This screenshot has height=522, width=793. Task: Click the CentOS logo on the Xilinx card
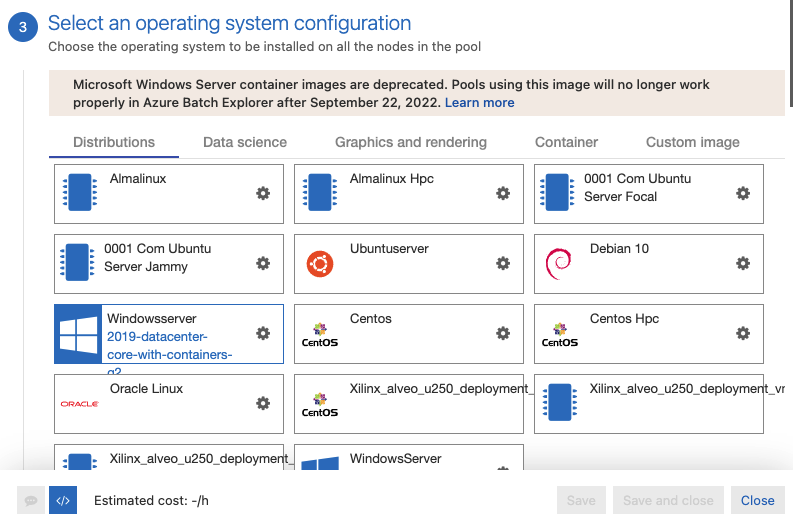(x=320, y=405)
